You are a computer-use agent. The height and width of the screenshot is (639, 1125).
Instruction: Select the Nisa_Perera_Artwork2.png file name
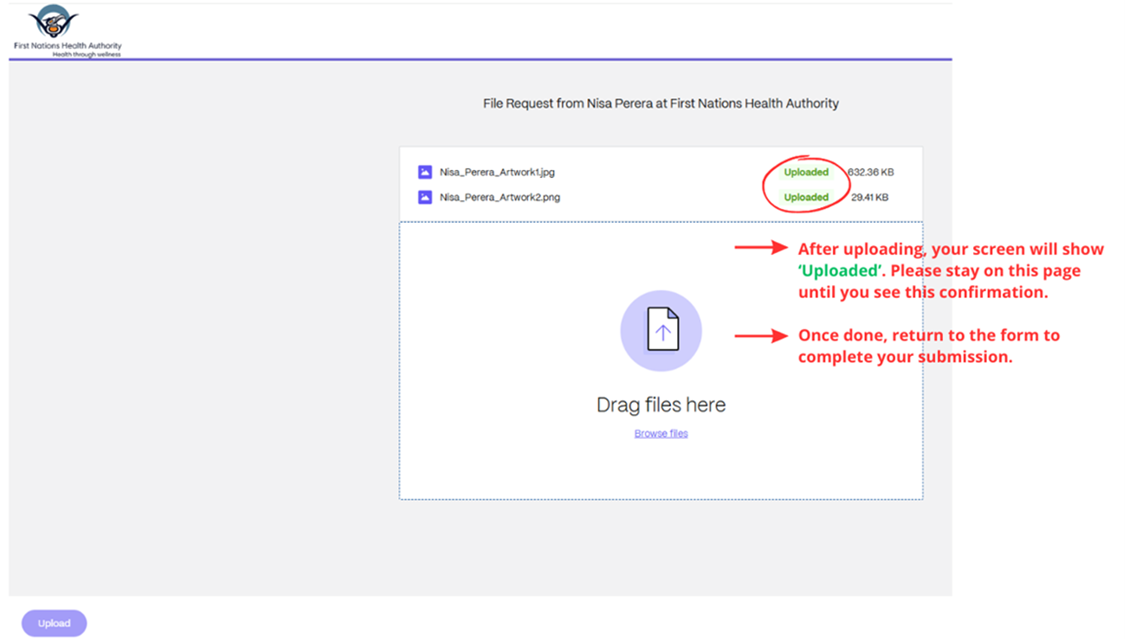[x=500, y=197]
